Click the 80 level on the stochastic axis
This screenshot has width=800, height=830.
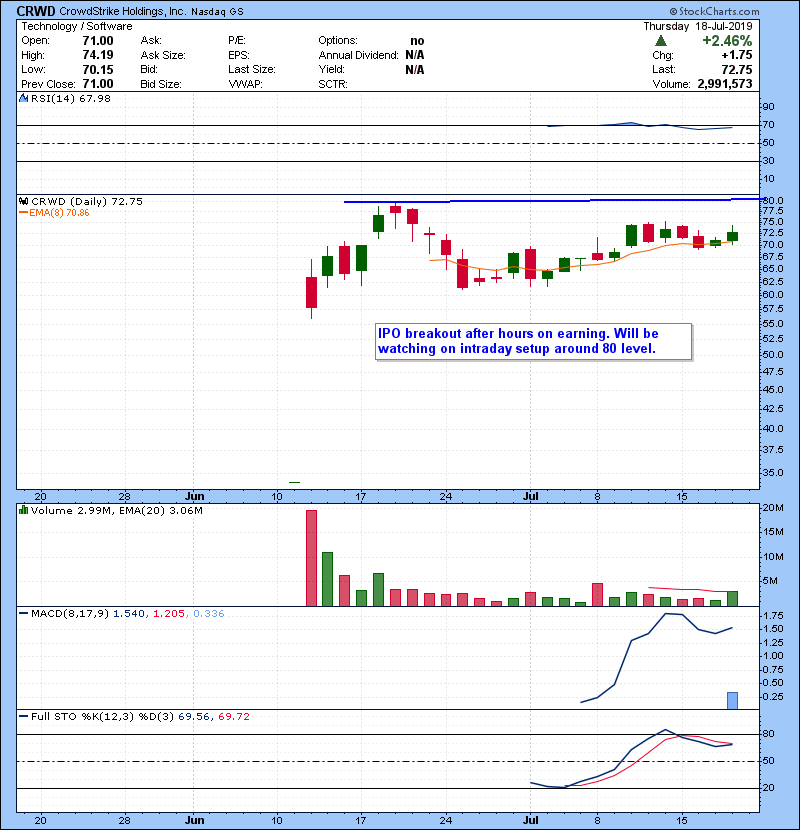768,734
